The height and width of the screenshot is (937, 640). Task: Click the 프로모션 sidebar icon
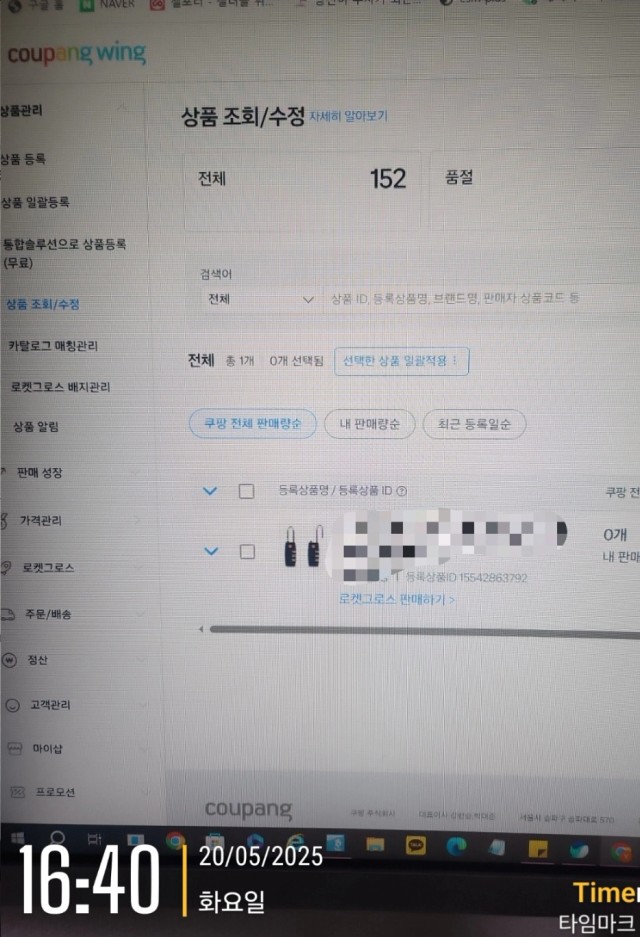click(x=17, y=792)
